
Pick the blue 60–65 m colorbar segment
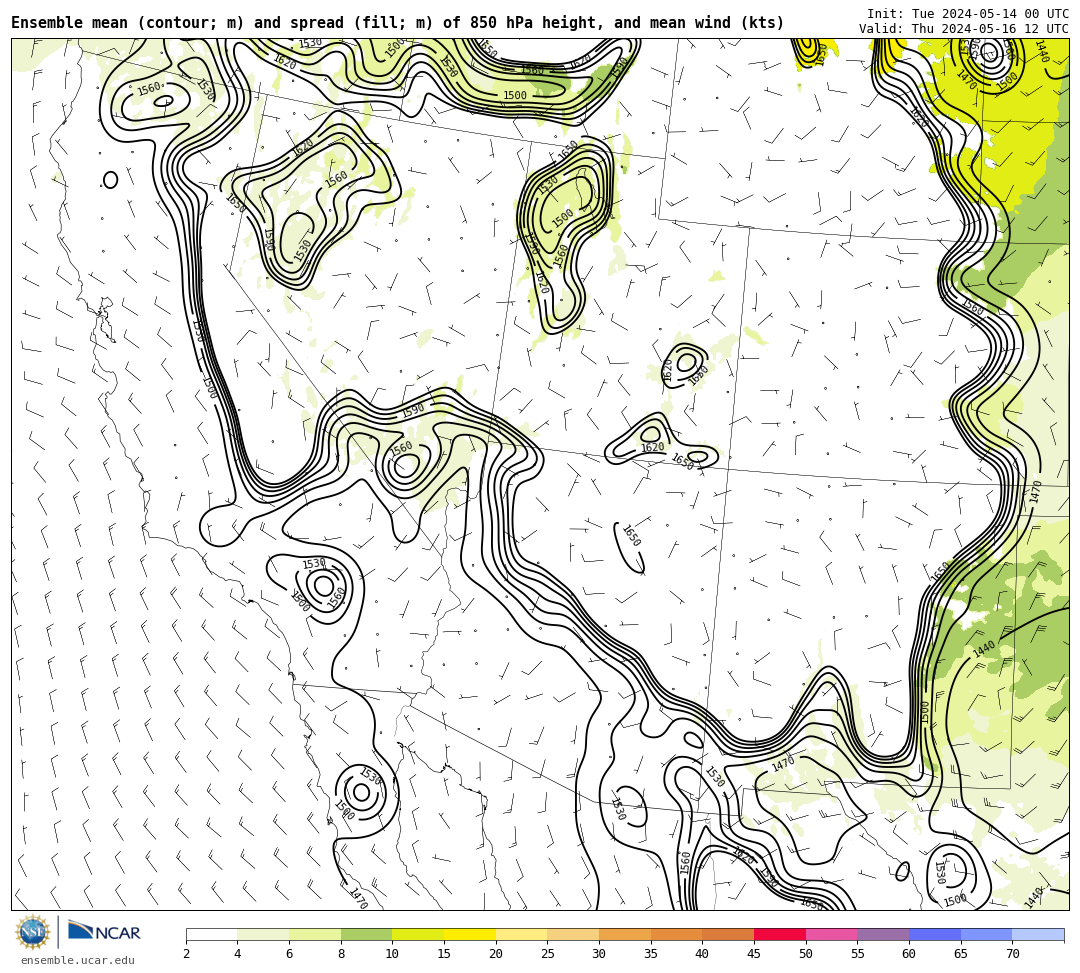click(x=935, y=934)
